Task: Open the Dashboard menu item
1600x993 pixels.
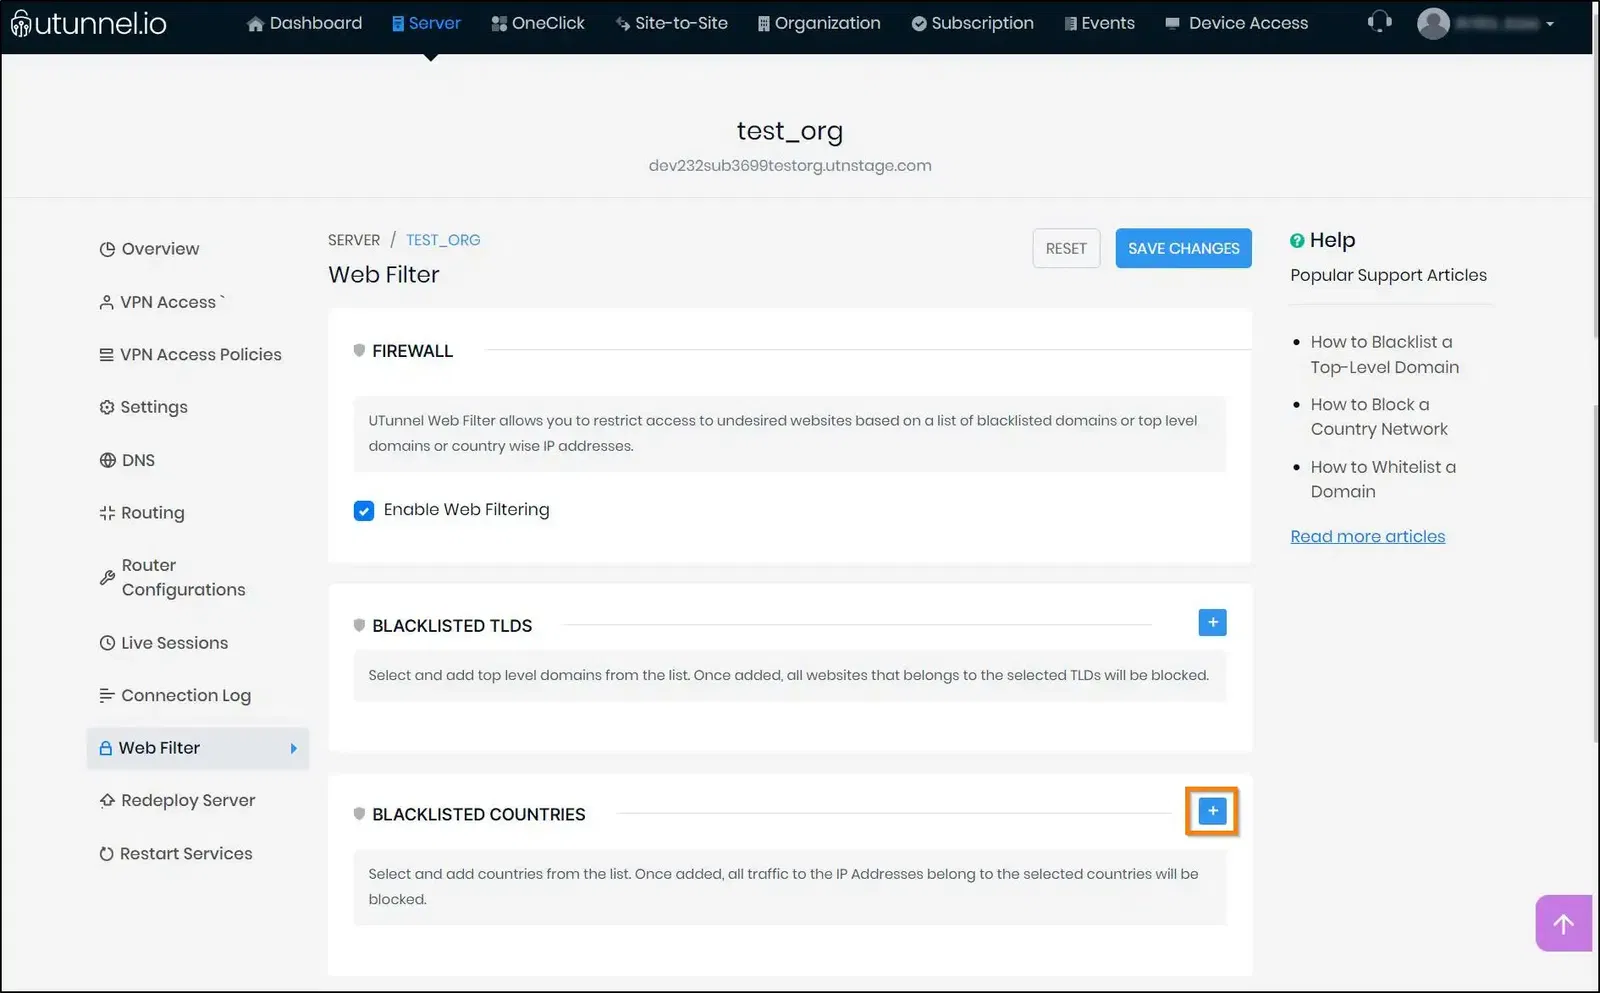Action: pos(304,23)
